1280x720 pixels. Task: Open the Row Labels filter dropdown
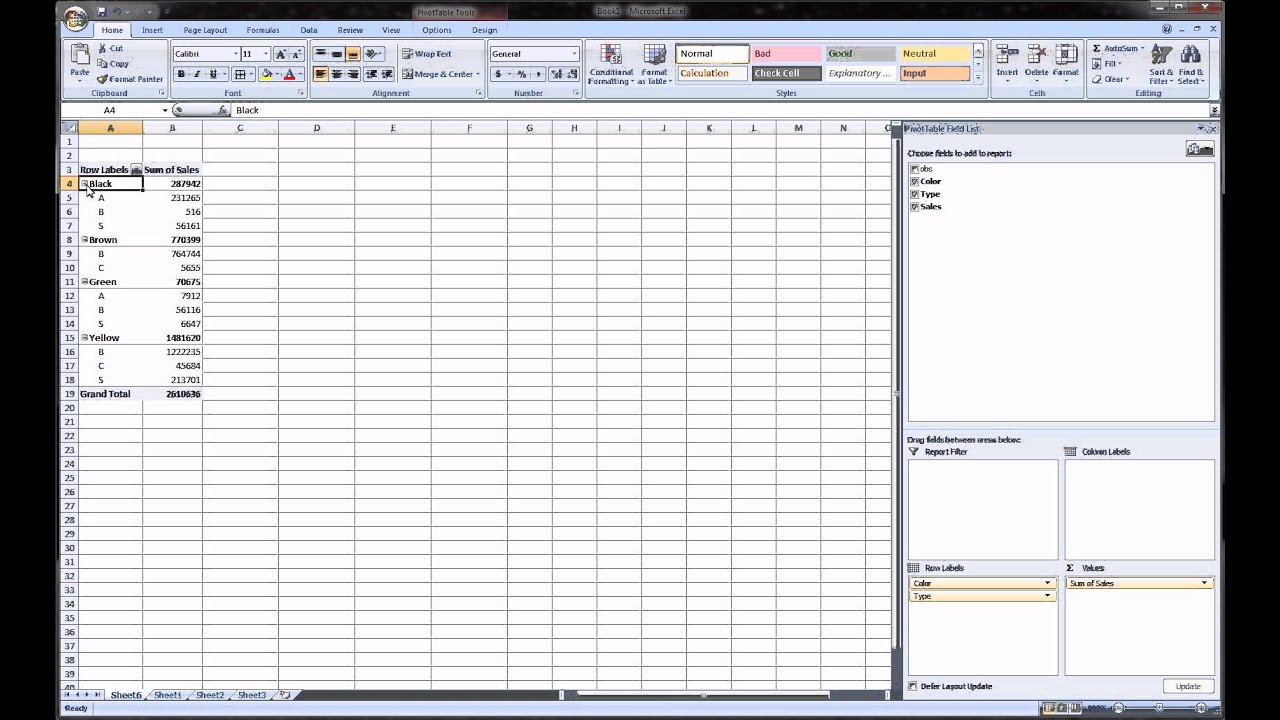pos(136,170)
